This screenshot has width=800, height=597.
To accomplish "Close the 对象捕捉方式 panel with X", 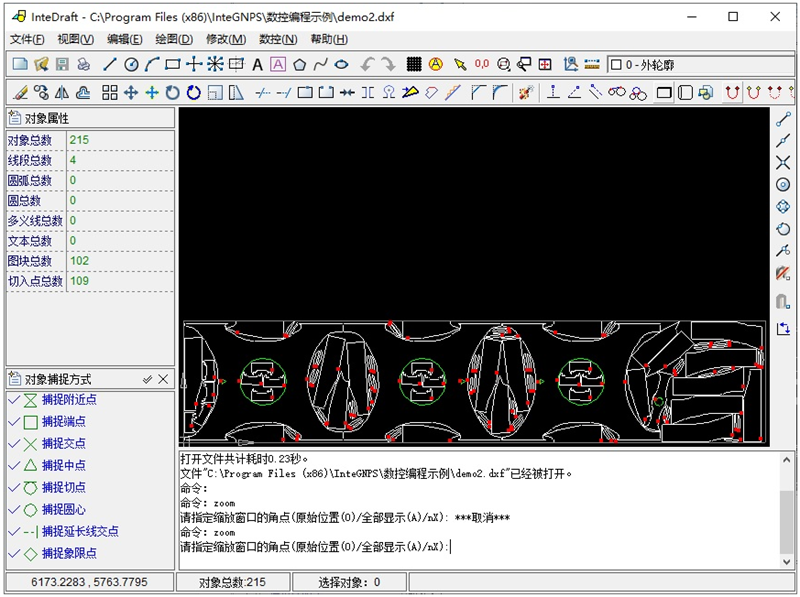I will coord(163,379).
